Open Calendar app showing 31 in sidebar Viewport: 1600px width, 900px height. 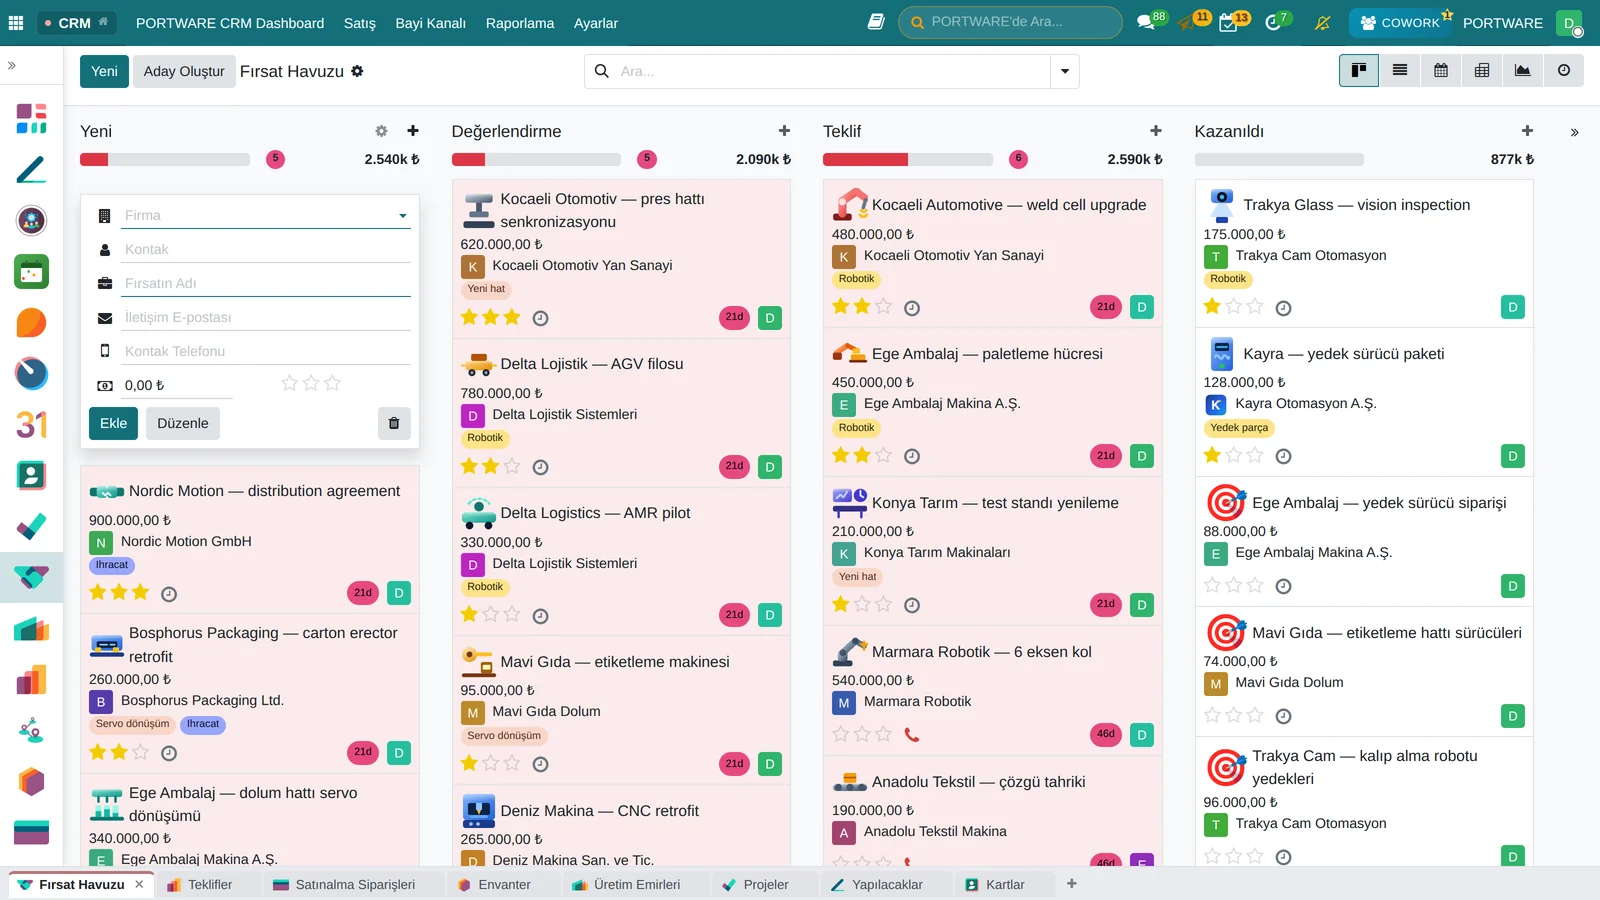tap(31, 425)
